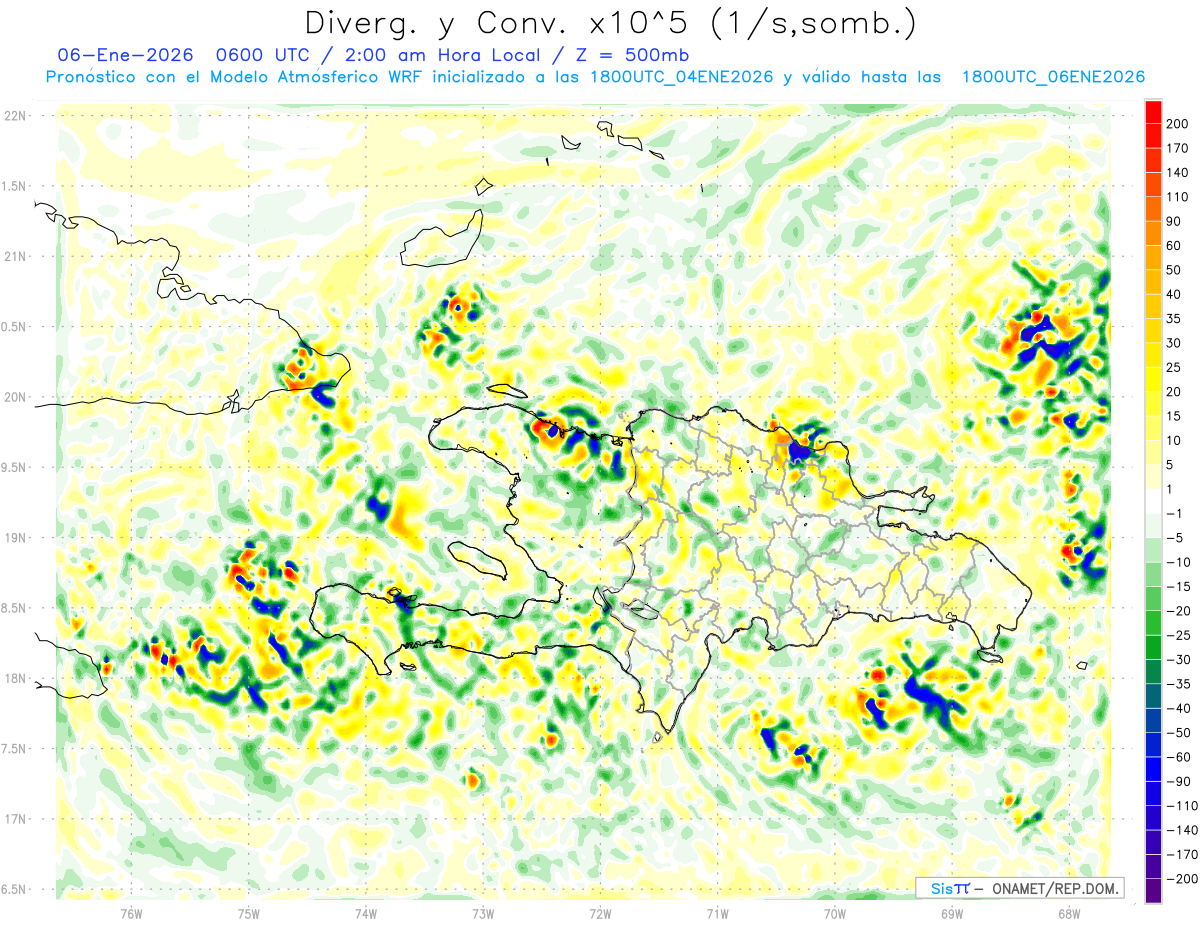1200x927 pixels.
Task: Click 'Pronóstico con el Modelo Atmósferico WRF' text
Action: pyautogui.click(x=234, y=77)
